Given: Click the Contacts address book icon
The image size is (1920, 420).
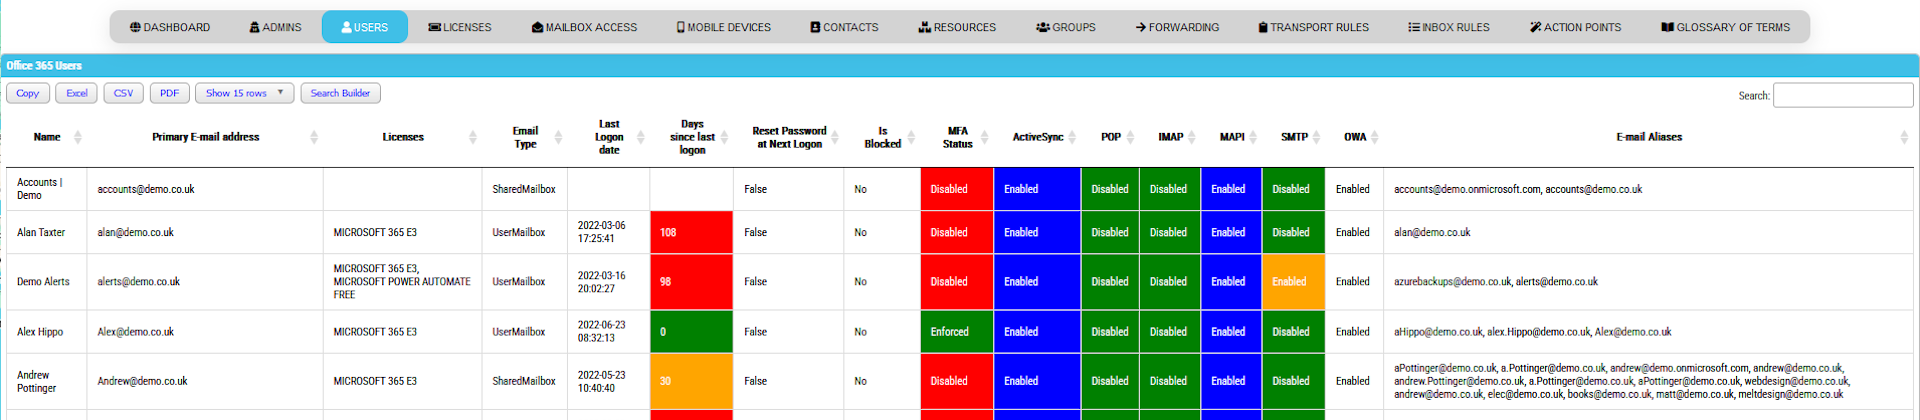Looking at the screenshot, I should [815, 28].
